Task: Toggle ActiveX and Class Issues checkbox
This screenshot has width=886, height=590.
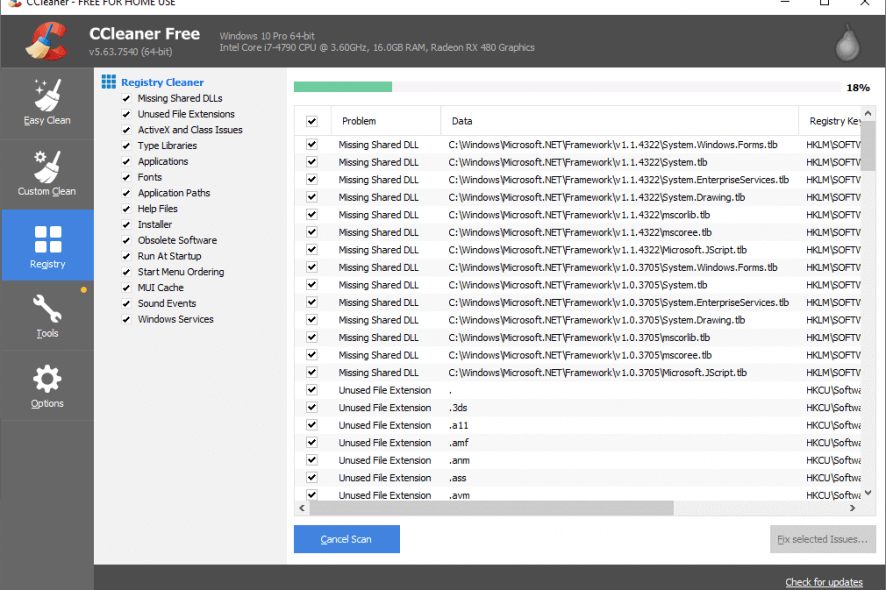Action: (x=127, y=130)
